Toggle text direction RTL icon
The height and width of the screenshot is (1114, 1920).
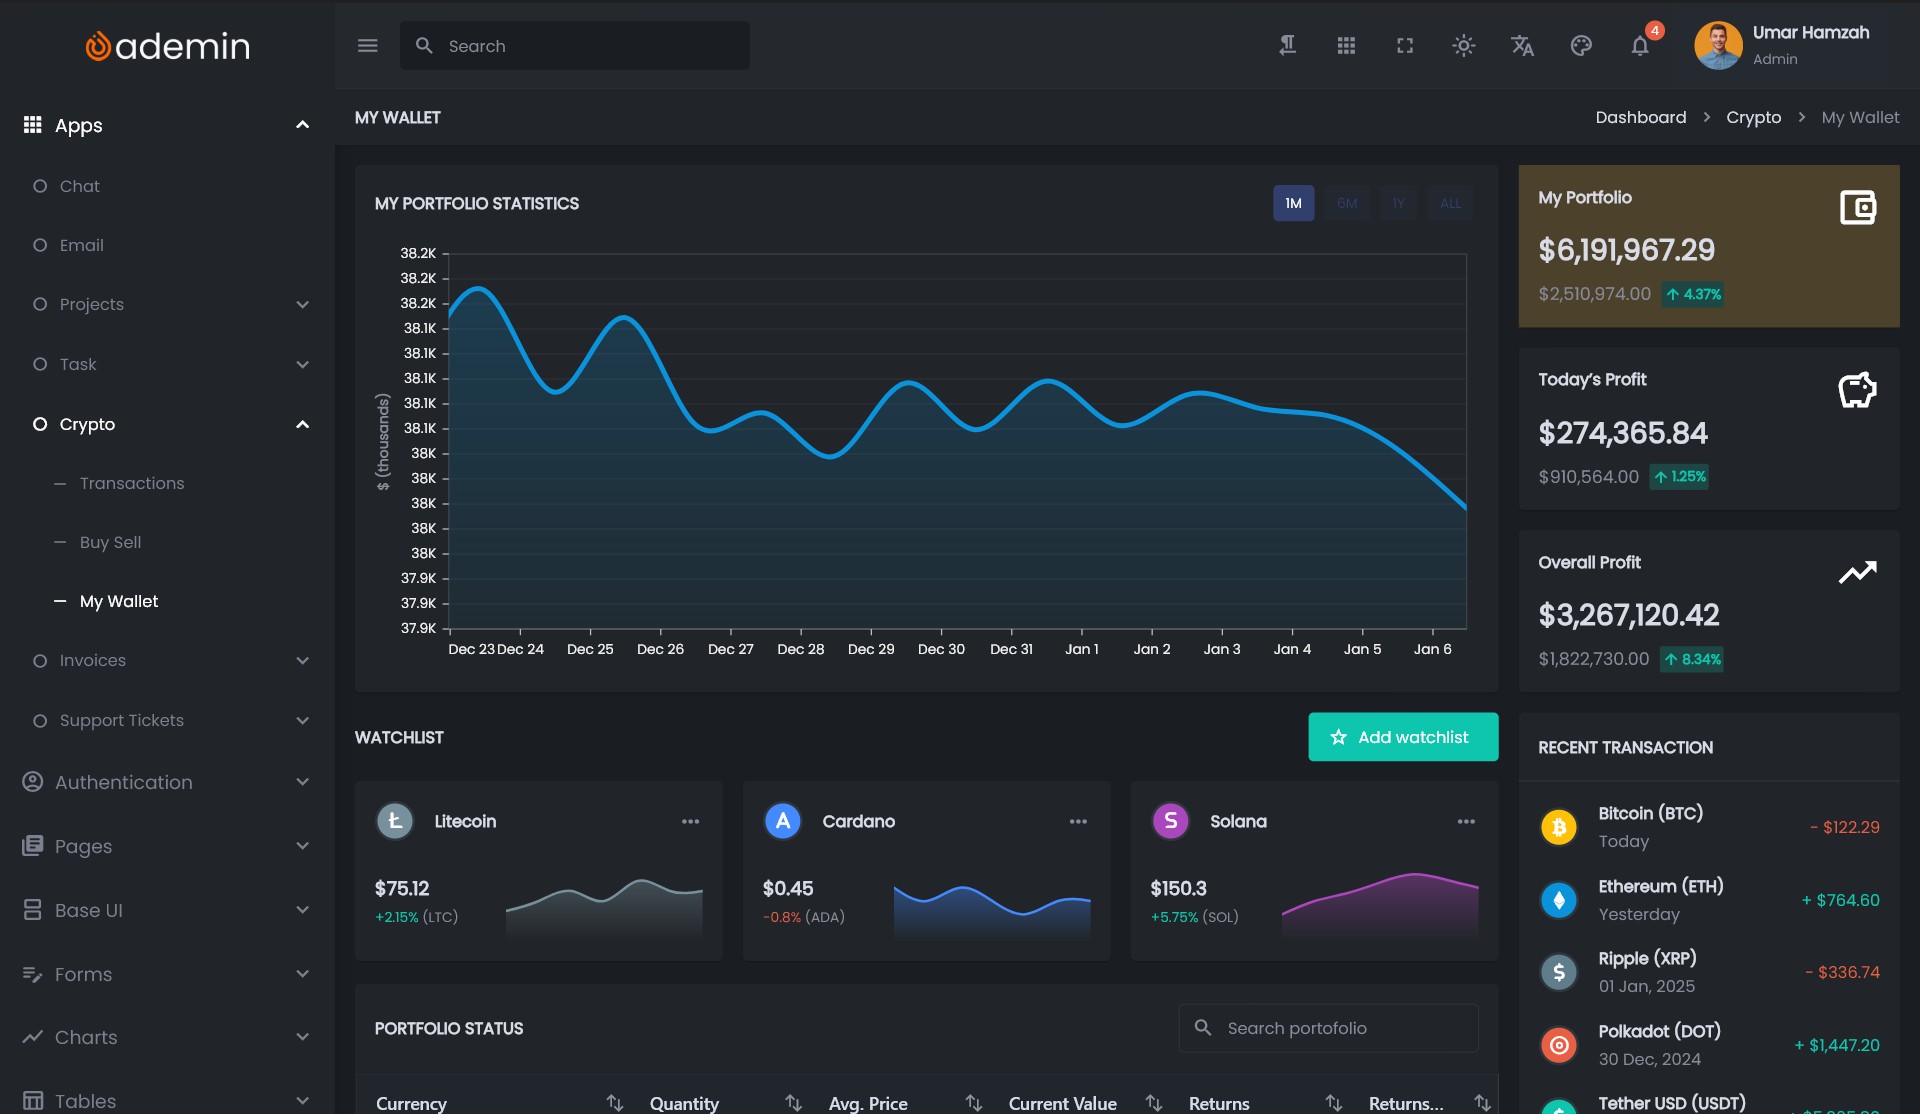tap(1287, 46)
